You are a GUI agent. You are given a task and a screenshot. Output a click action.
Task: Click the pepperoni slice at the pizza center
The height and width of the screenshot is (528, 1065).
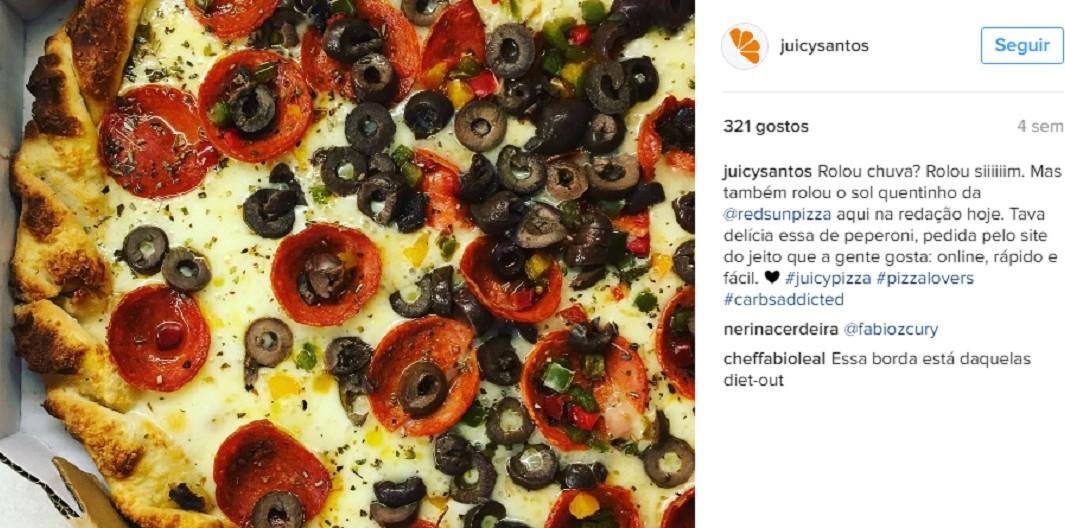coord(326,274)
